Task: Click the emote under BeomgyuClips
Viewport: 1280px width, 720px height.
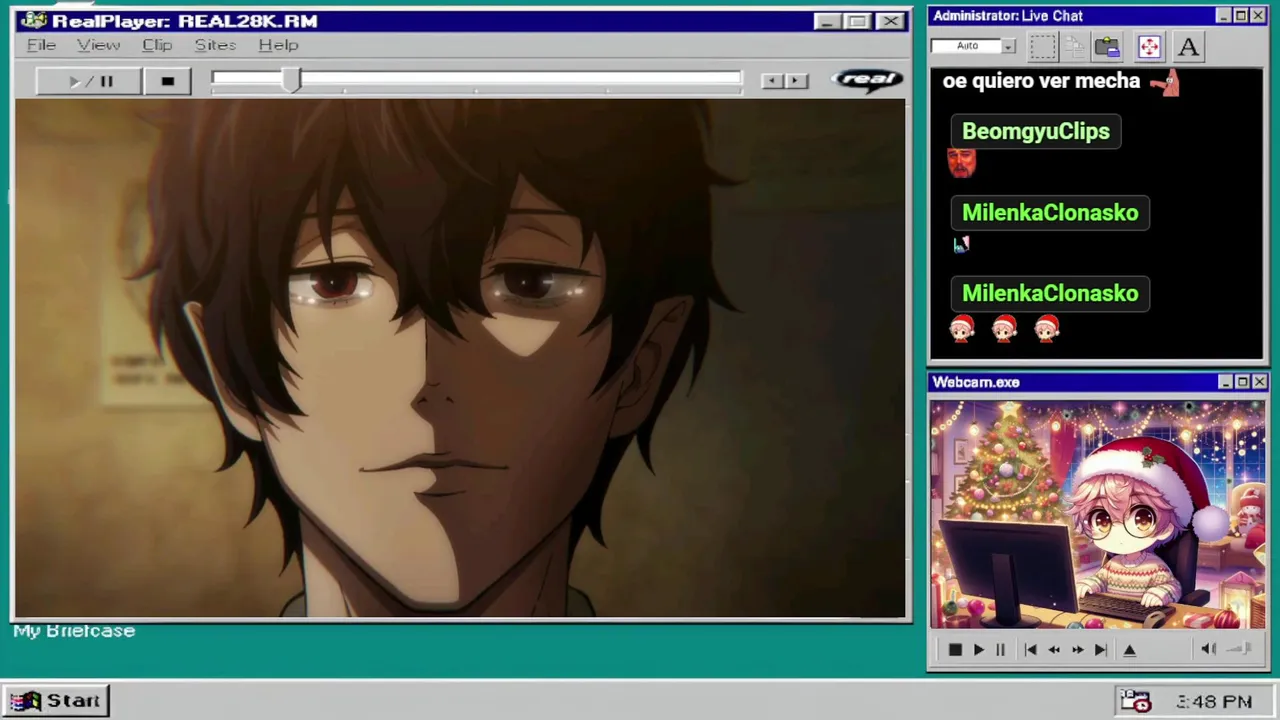Action: click(x=961, y=163)
